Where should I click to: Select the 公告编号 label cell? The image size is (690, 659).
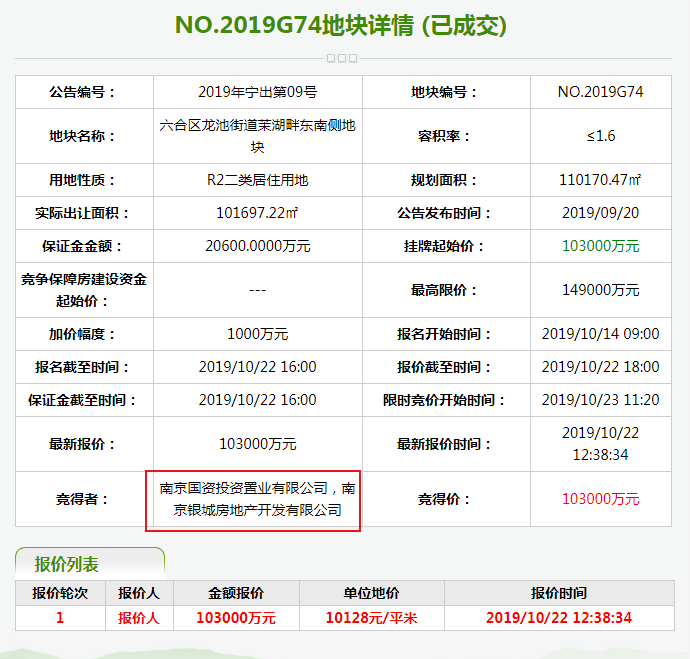click(84, 92)
